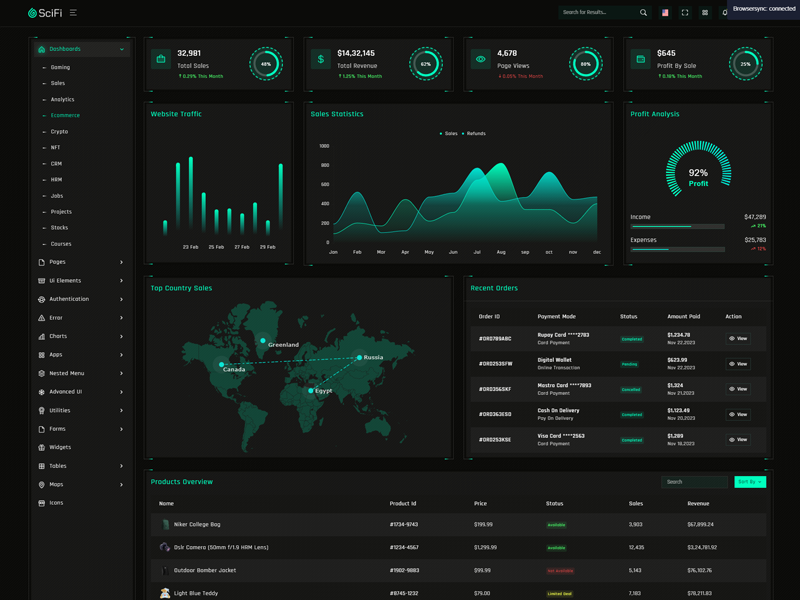Image resolution: width=800 pixels, height=600 pixels.
Task: Open the Widgets sidebar item
Action: [60, 447]
